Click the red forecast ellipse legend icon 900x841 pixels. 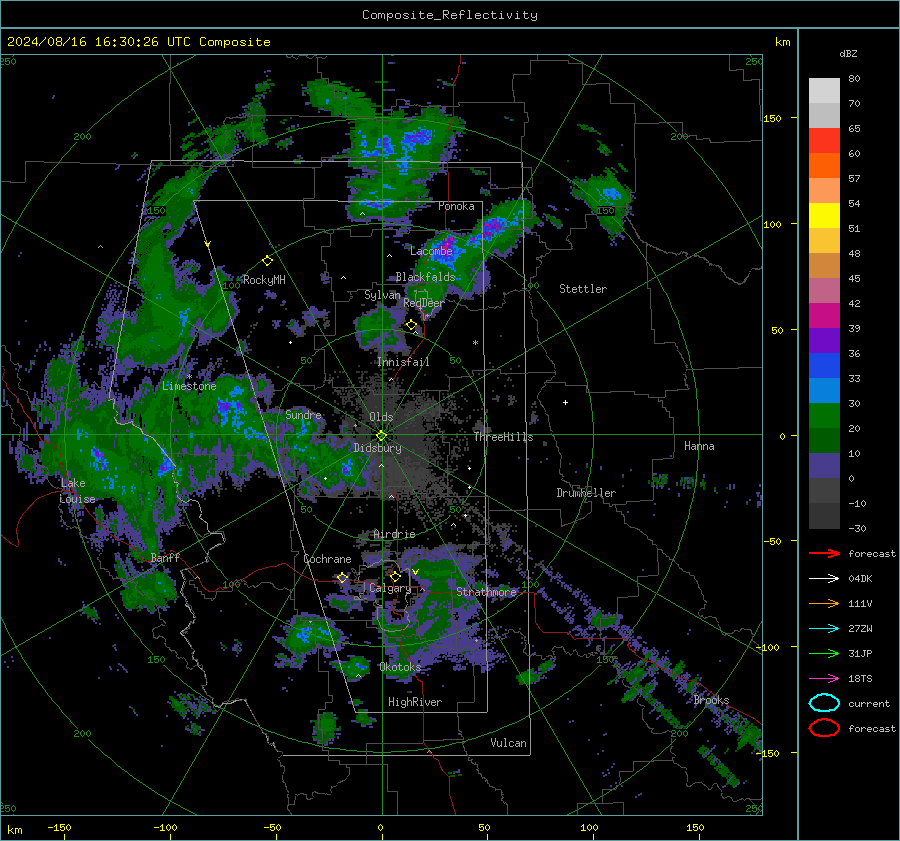(824, 728)
